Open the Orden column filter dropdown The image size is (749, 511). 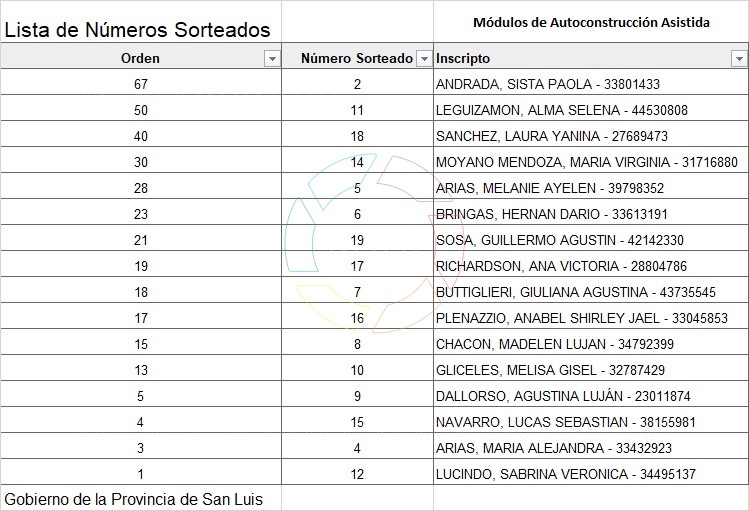point(271,59)
